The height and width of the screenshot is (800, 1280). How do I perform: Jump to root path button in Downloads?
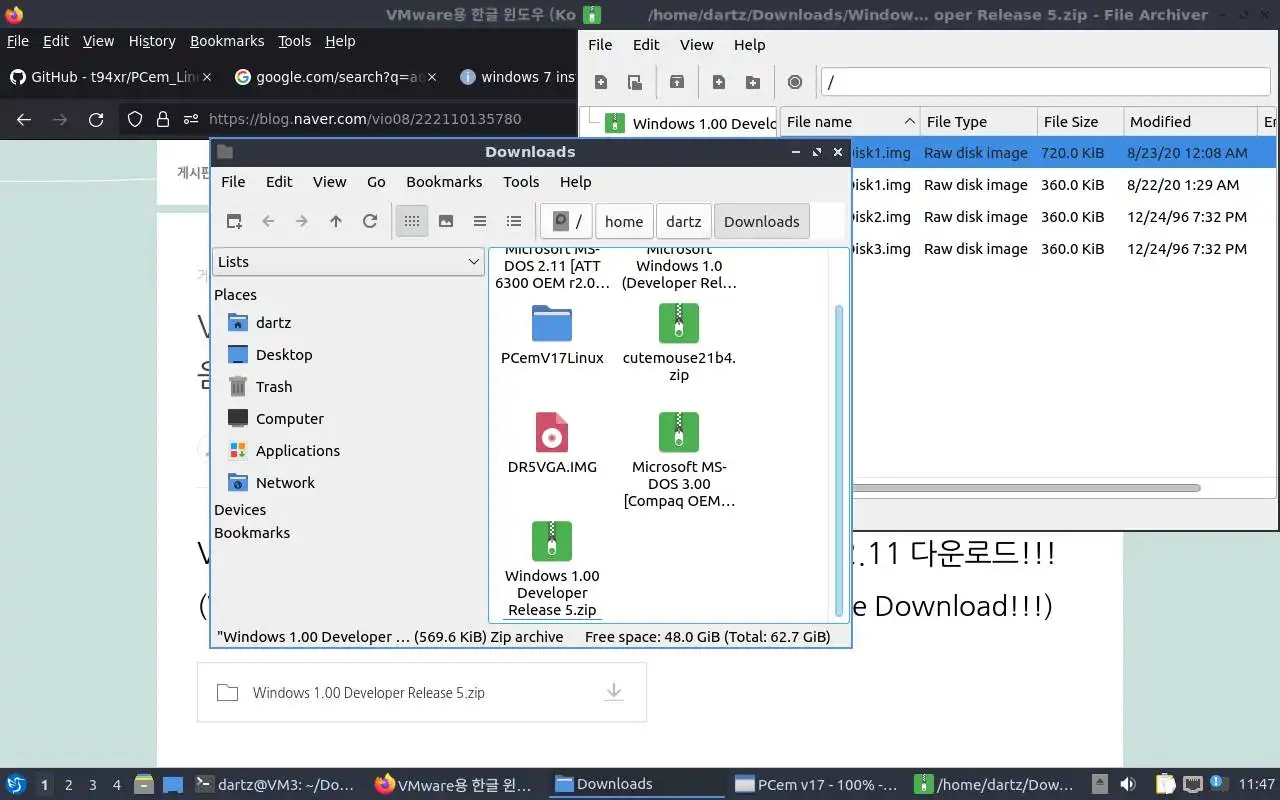[566, 221]
